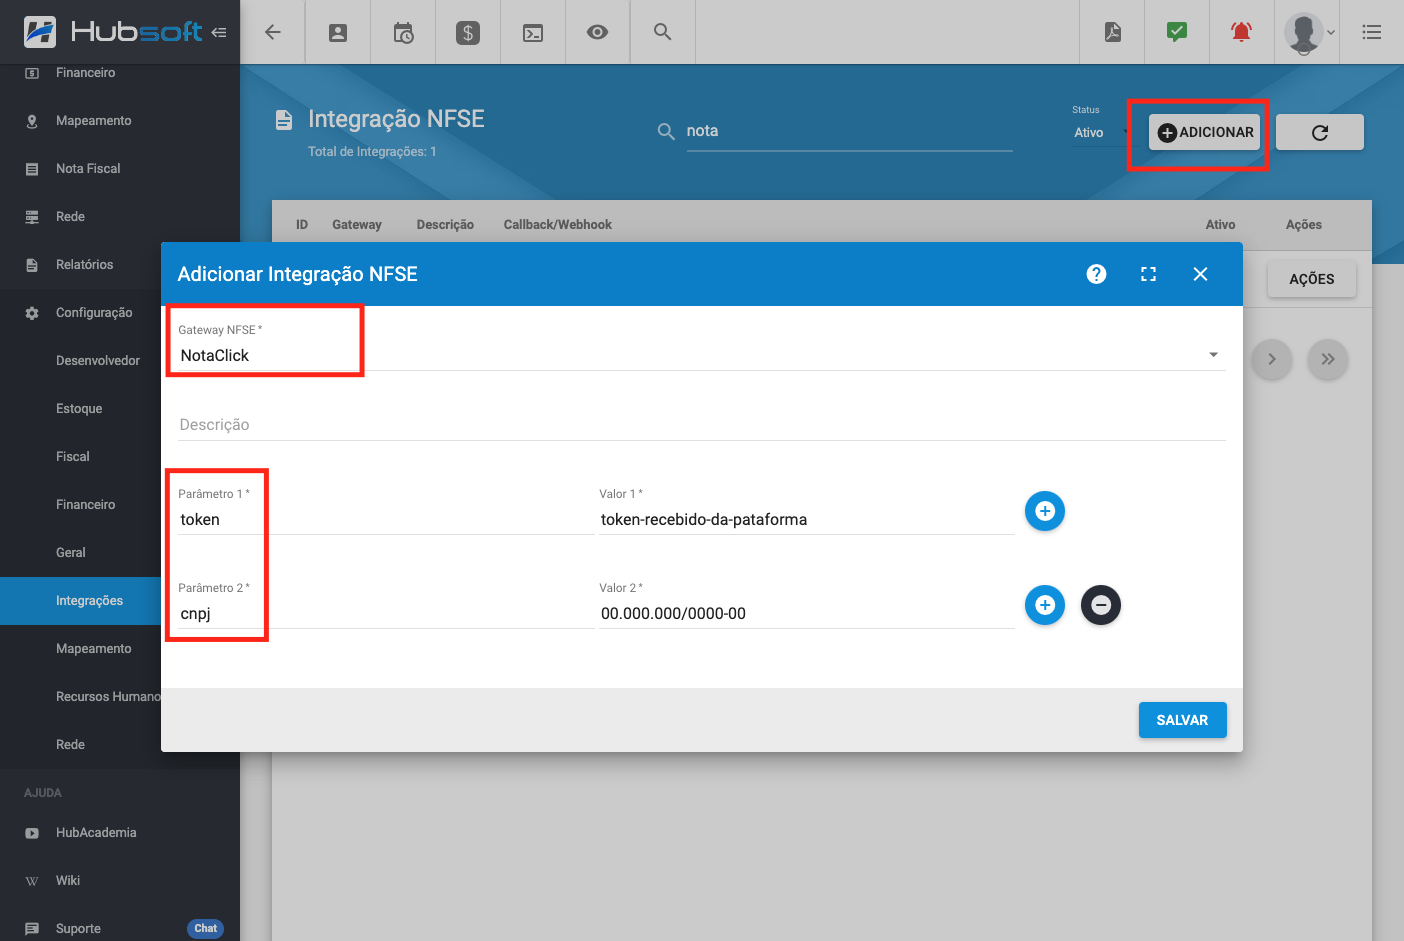This screenshot has width=1404, height=941.
Task: Click the back arrow icon in the toolbar
Action: click(x=272, y=32)
